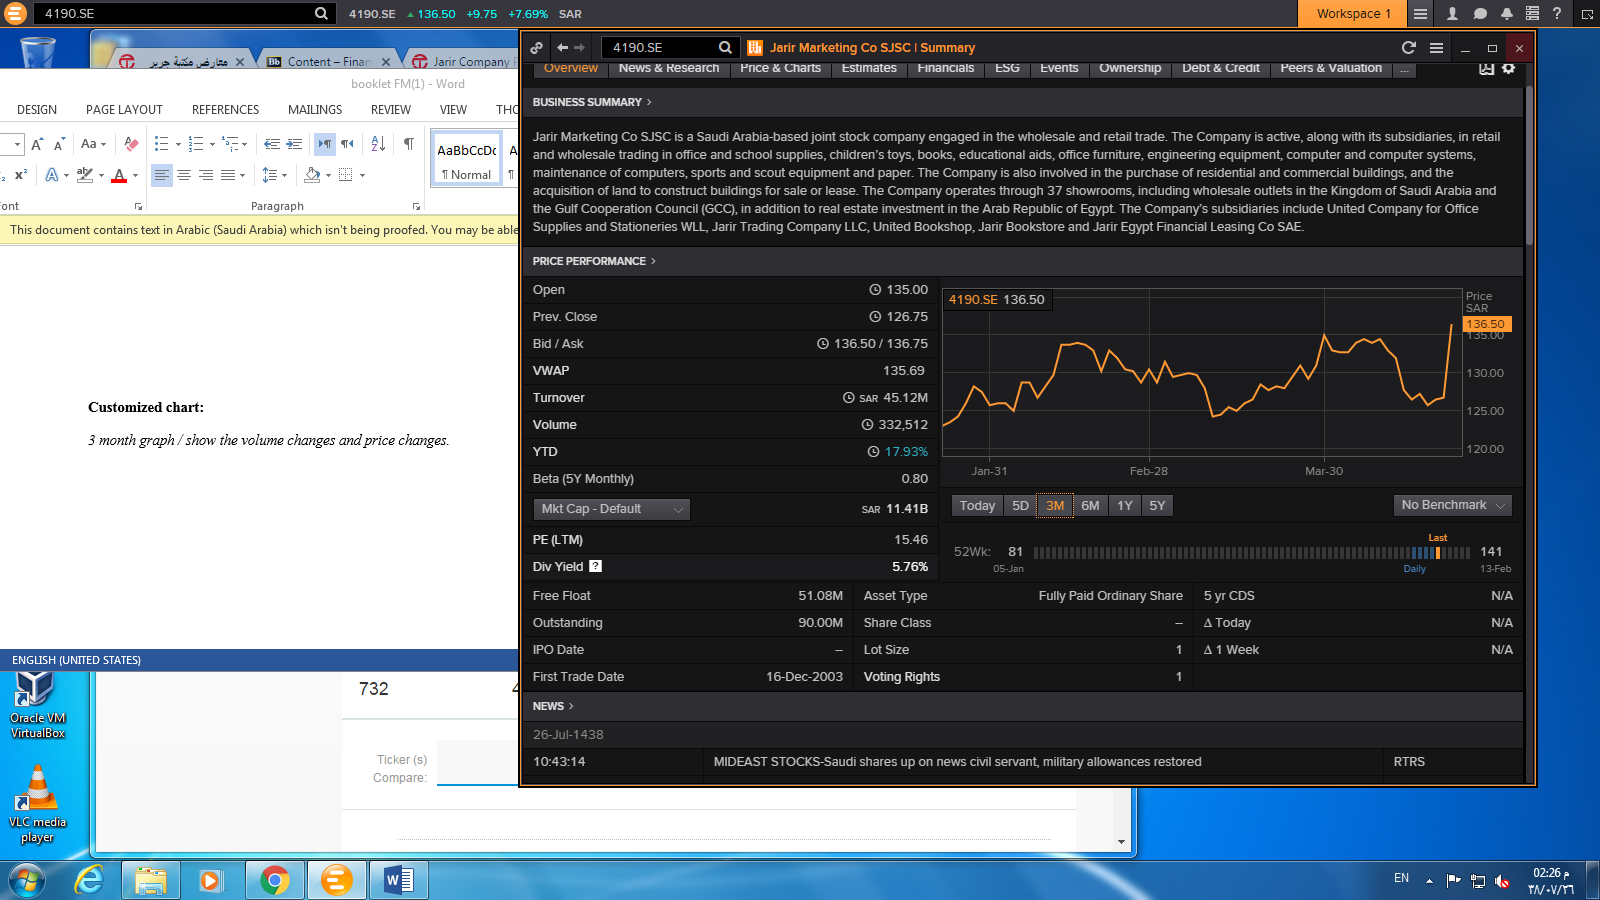This screenshot has height=900, width=1600.
Task: Refresh the Eikon summary page
Action: click(x=1409, y=47)
